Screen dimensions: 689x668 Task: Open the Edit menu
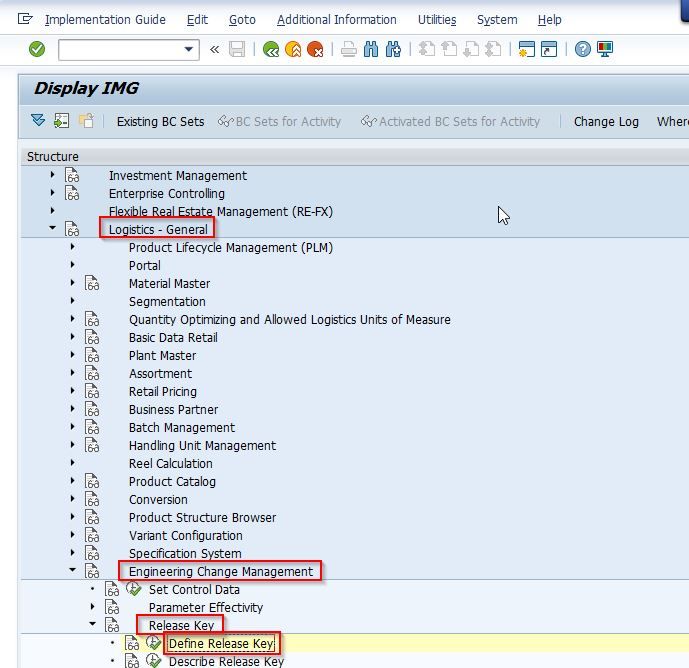[197, 20]
